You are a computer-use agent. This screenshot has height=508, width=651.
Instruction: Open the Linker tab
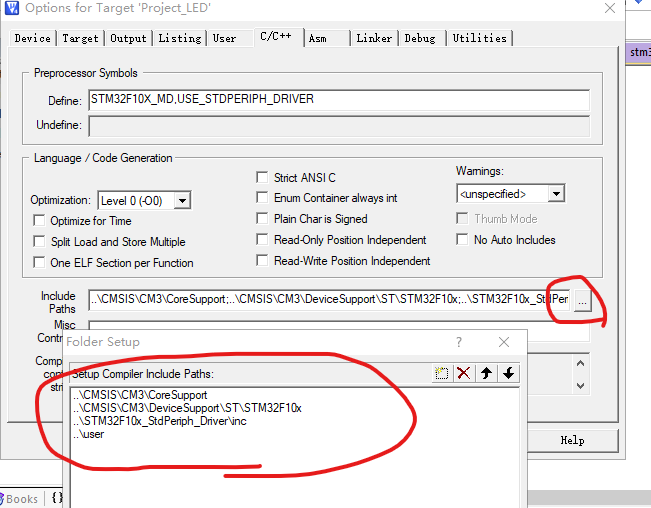click(374, 38)
